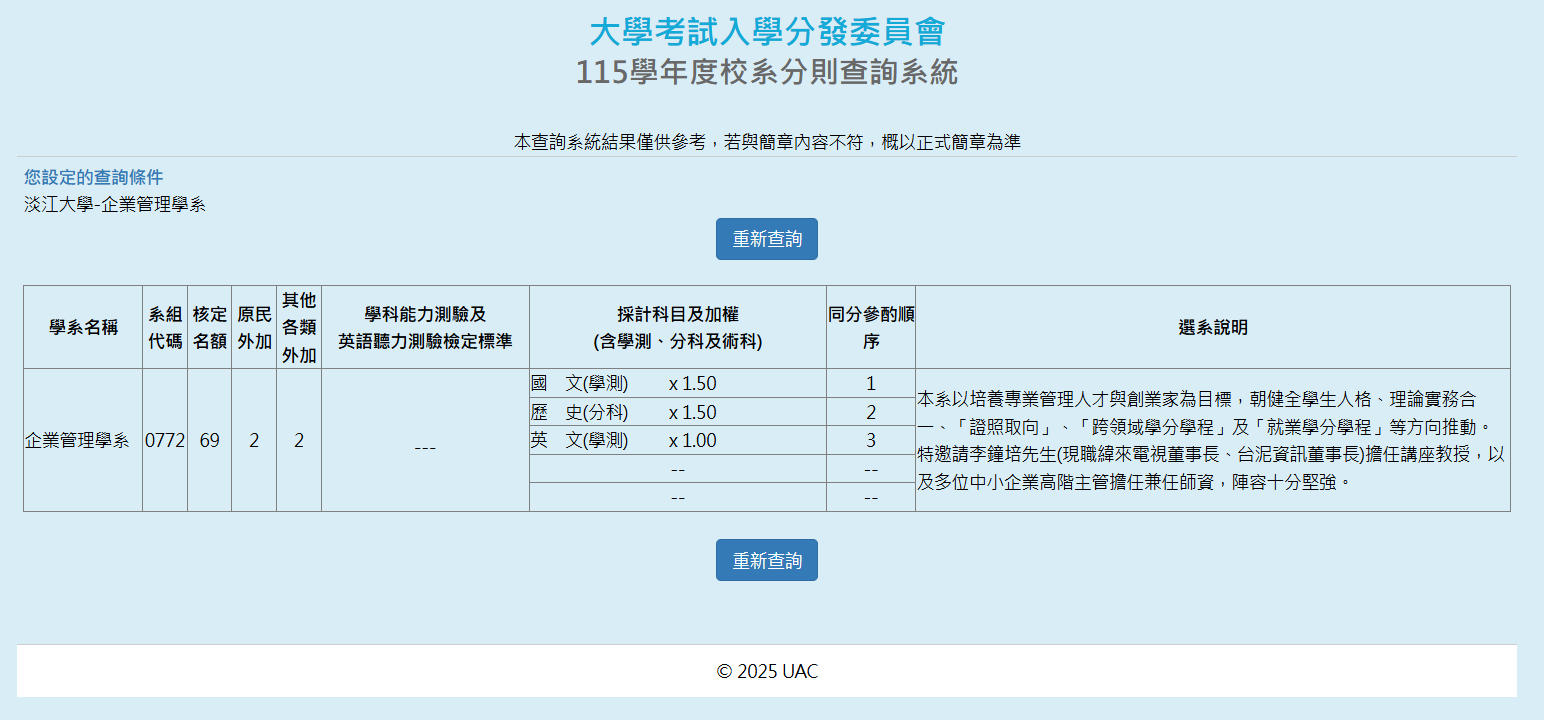1544x720 pixels.
Task: Click the 淡江大學-企業管理學系 query condition text
Action: (115, 205)
